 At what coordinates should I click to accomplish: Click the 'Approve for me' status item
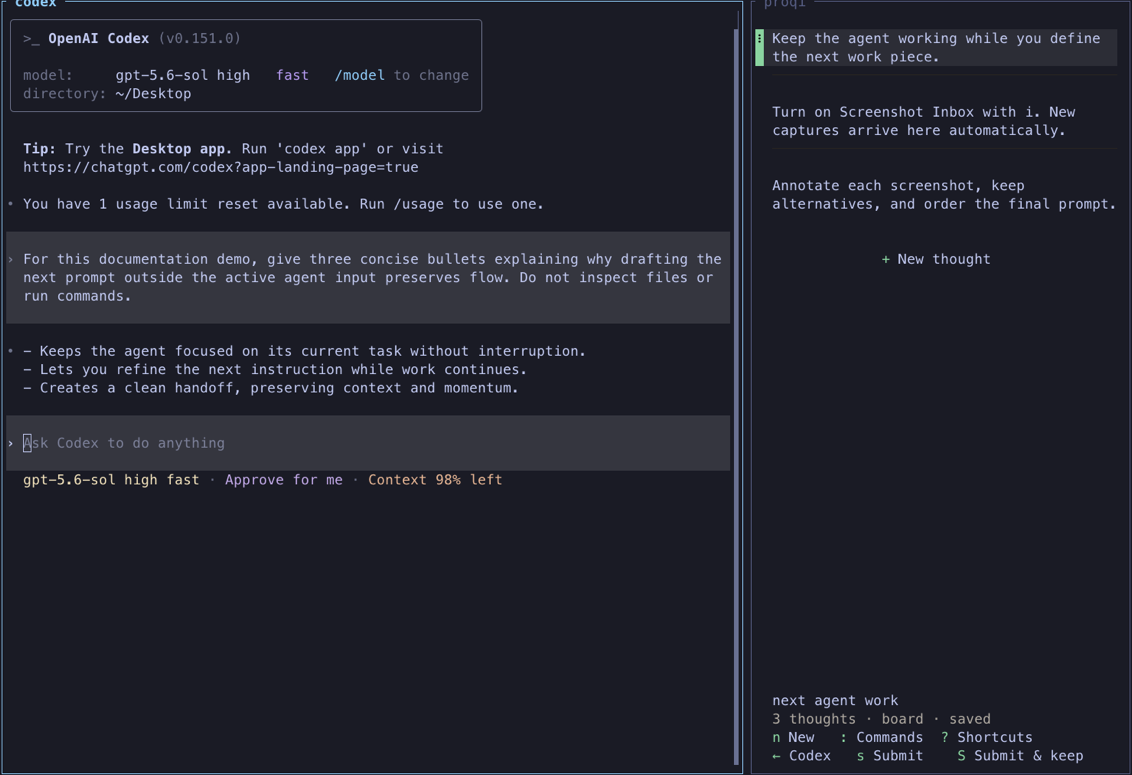point(284,480)
